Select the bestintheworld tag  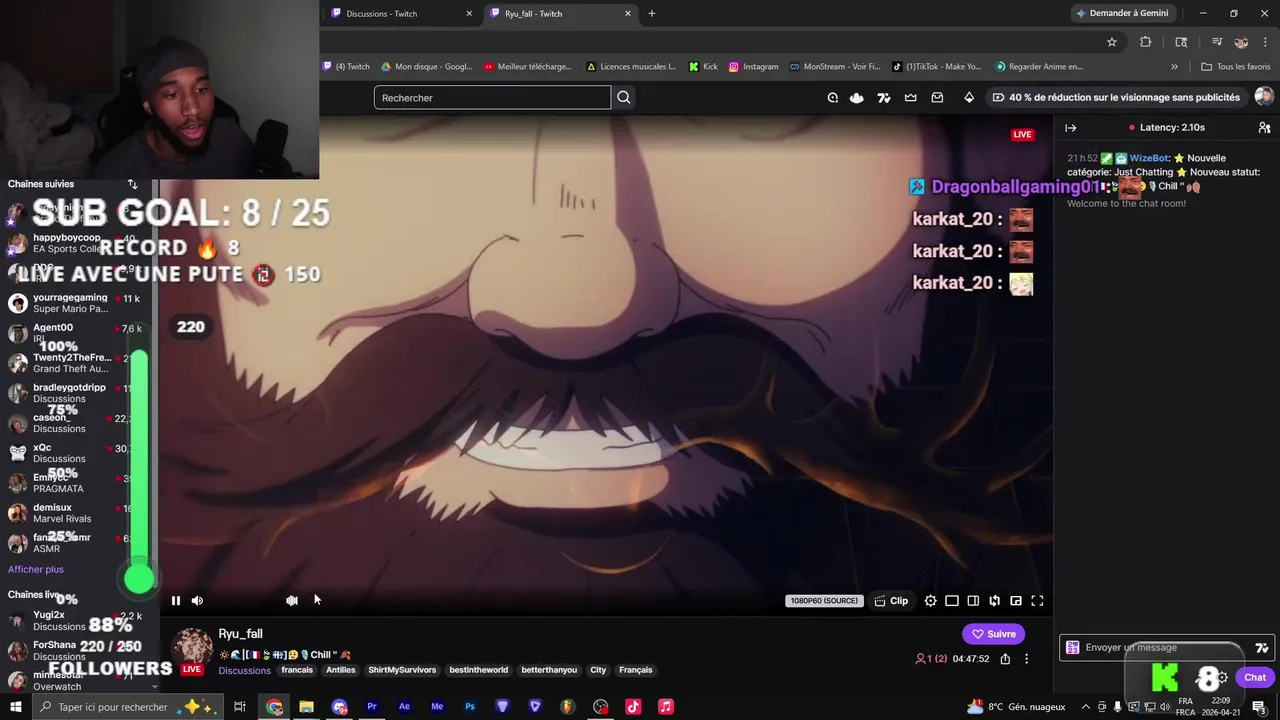478,670
